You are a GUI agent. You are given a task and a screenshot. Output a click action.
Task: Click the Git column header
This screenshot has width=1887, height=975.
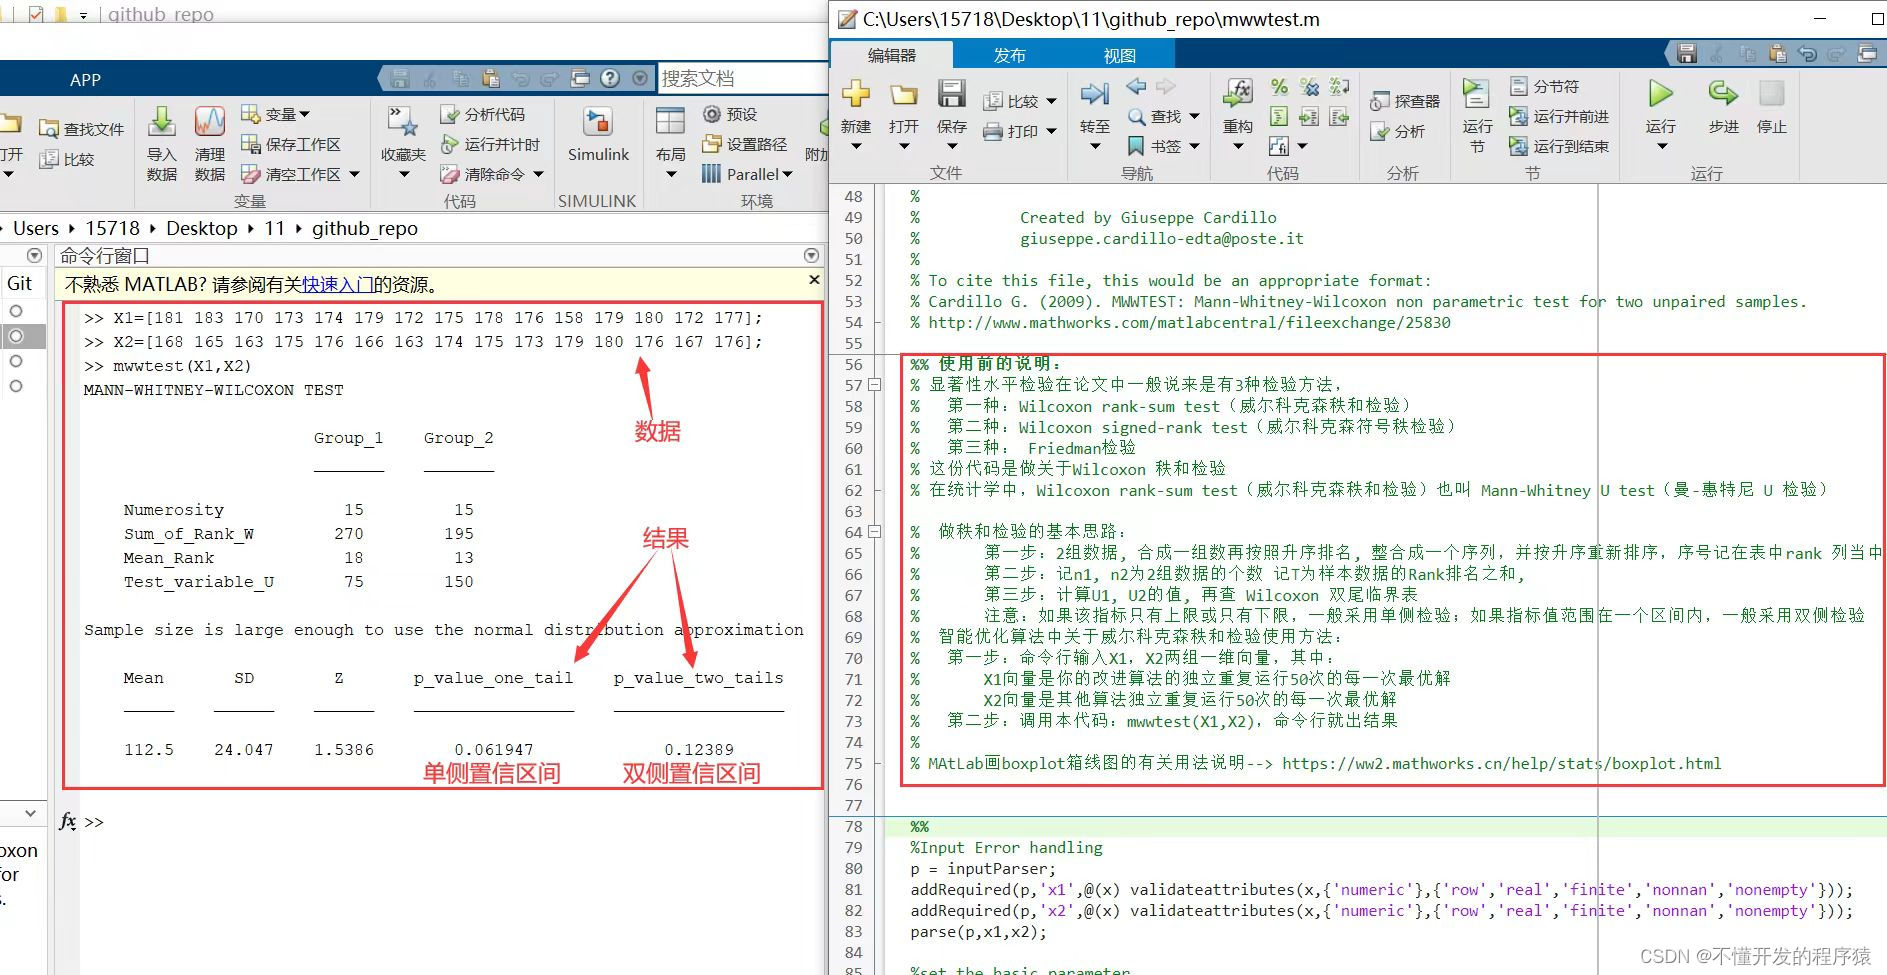(x=20, y=283)
